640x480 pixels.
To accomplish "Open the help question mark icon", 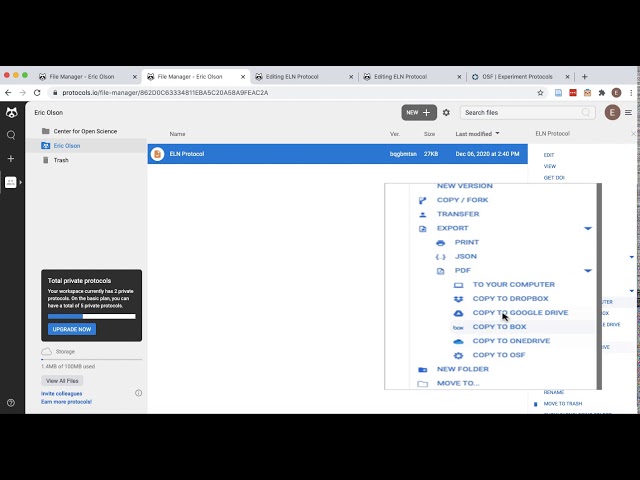I will tap(11, 403).
